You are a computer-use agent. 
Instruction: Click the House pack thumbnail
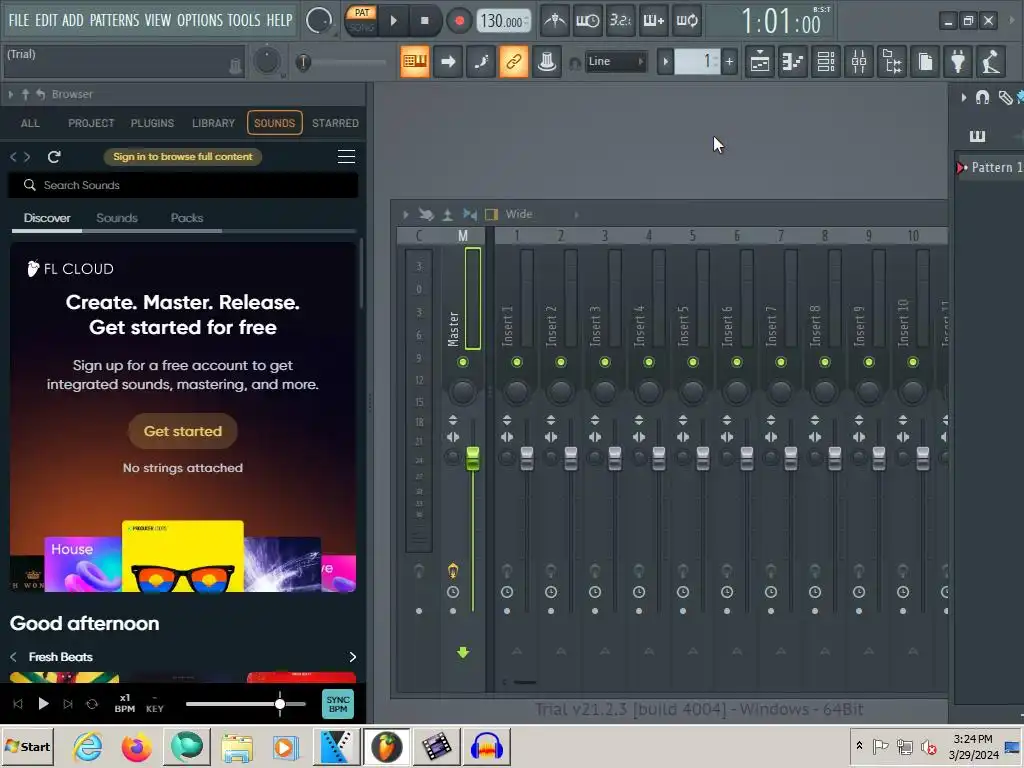pyautogui.click(x=82, y=564)
